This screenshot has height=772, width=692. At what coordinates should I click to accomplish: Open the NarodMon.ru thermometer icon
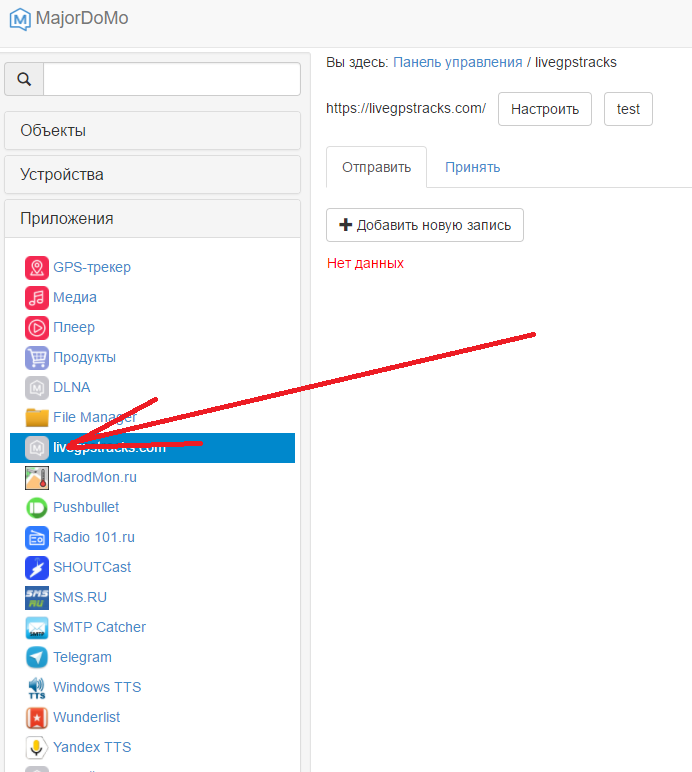click(37, 478)
